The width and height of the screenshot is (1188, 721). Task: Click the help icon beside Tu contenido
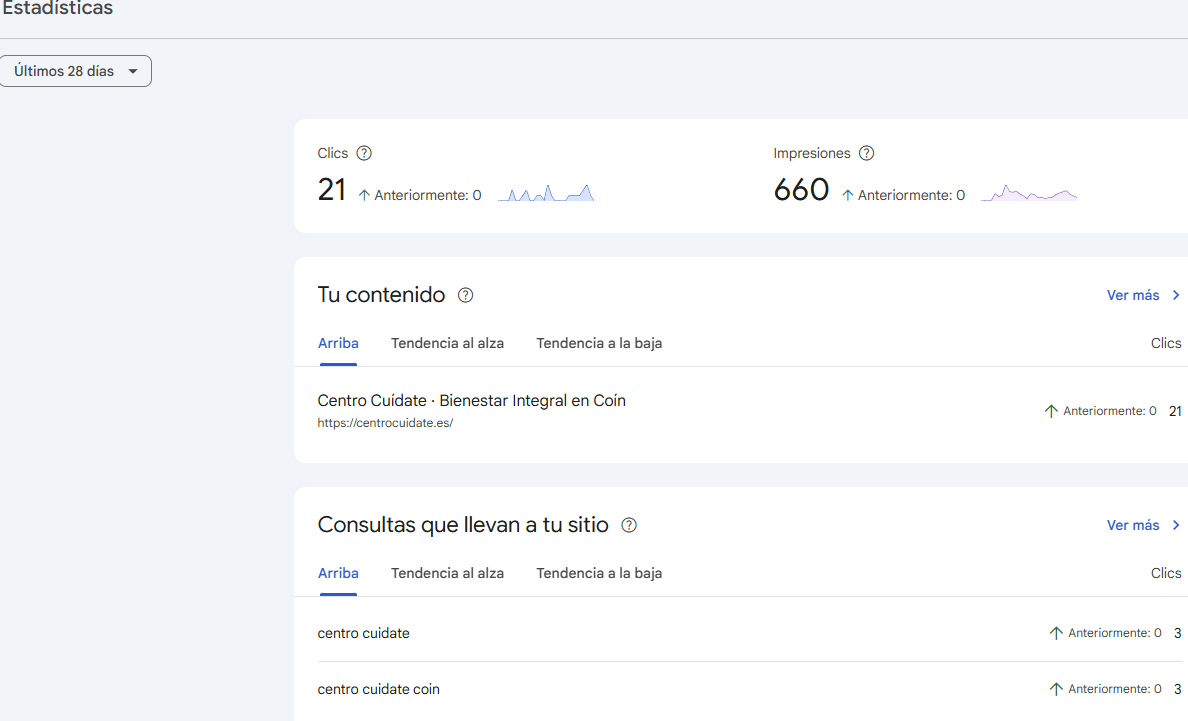pyautogui.click(x=465, y=295)
